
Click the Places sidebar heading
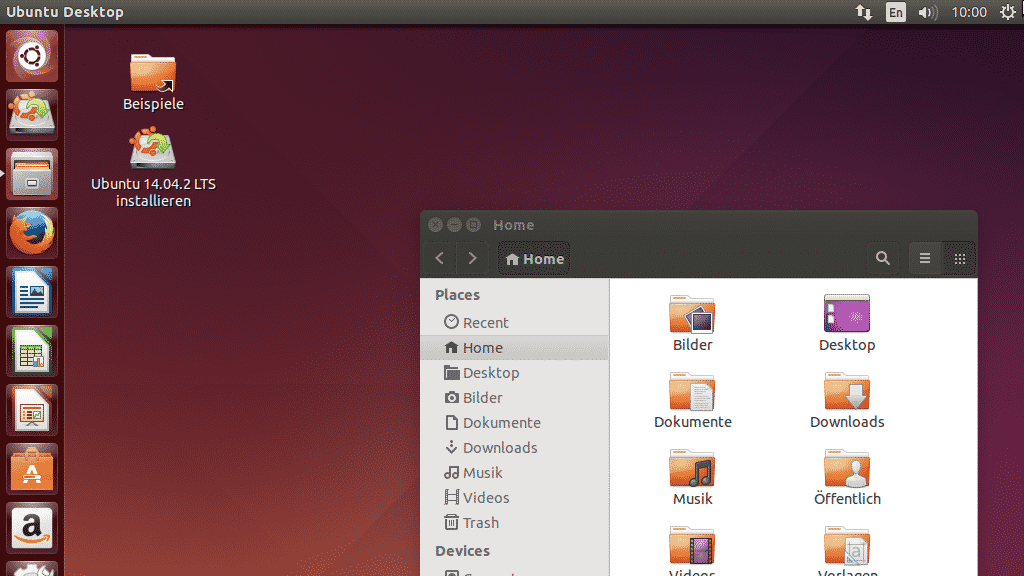(x=457, y=295)
